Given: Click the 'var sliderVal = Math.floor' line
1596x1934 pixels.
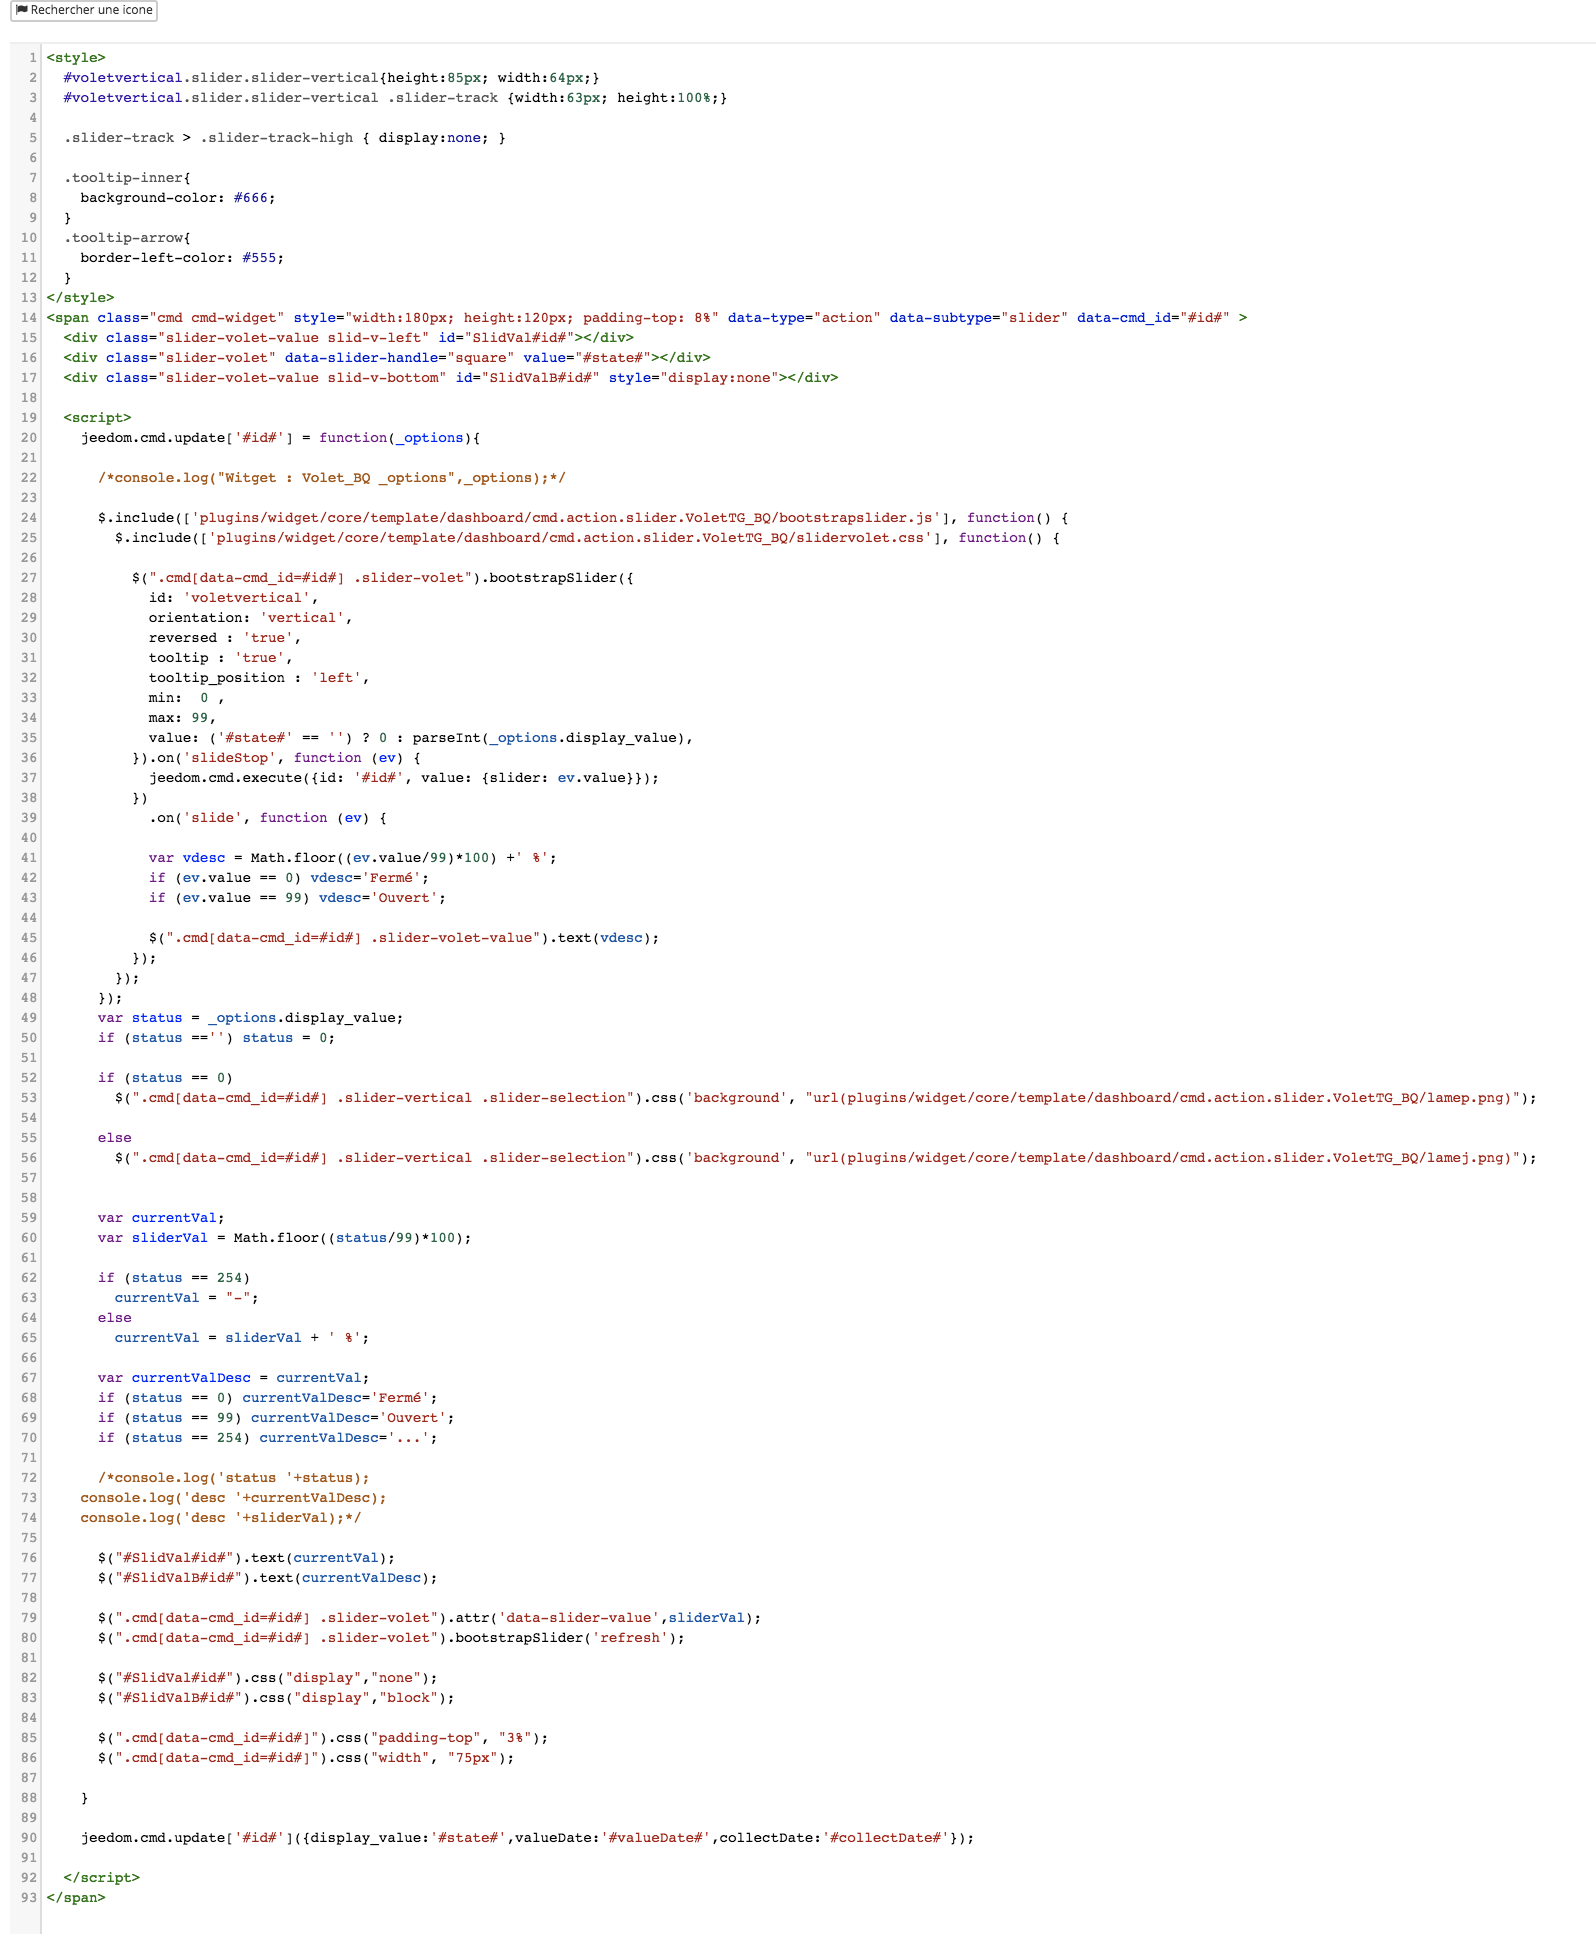Looking at the screenshot, I should 285,1238.
